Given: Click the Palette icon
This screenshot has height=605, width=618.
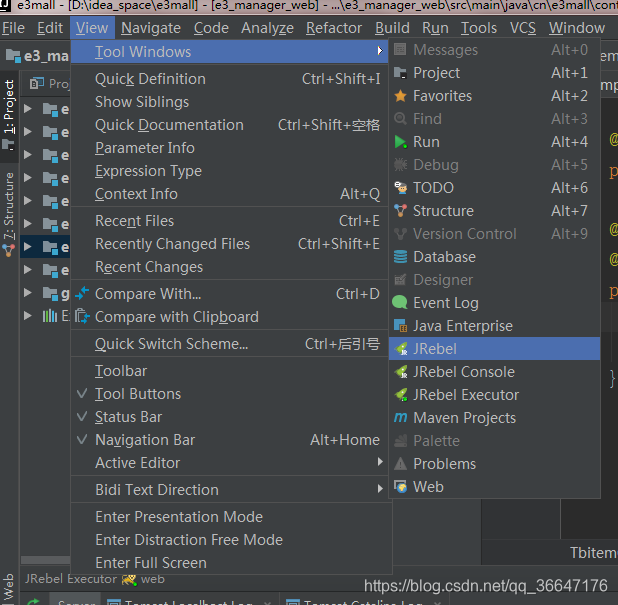Looking at the screenshot, I should pos(400,441).
